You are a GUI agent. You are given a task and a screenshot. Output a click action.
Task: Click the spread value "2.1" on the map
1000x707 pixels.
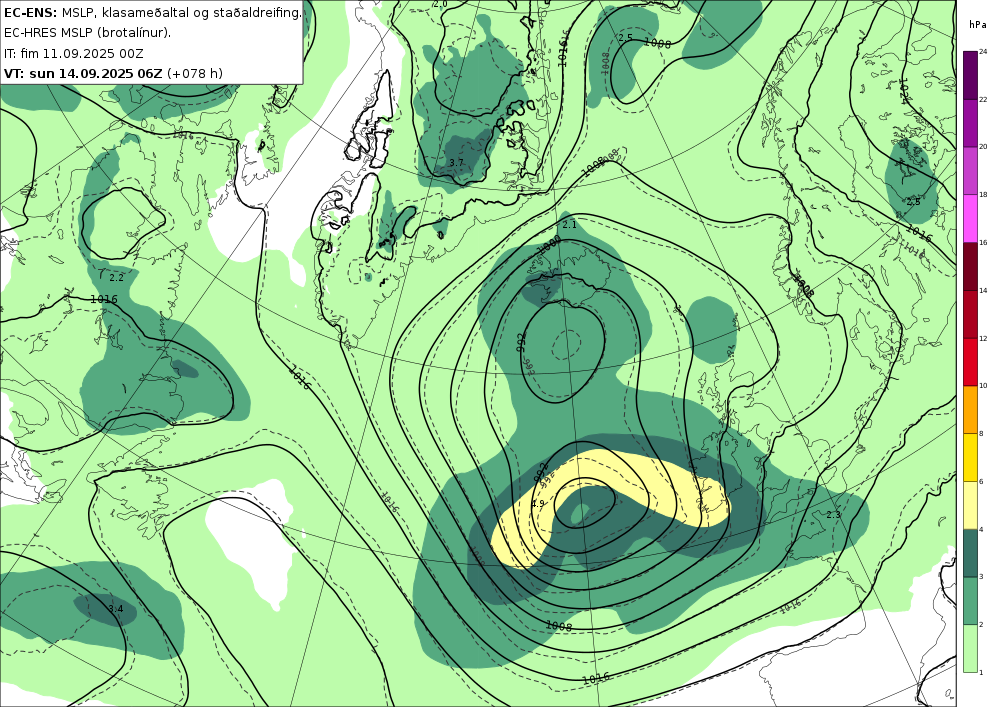tap(570, 224)
